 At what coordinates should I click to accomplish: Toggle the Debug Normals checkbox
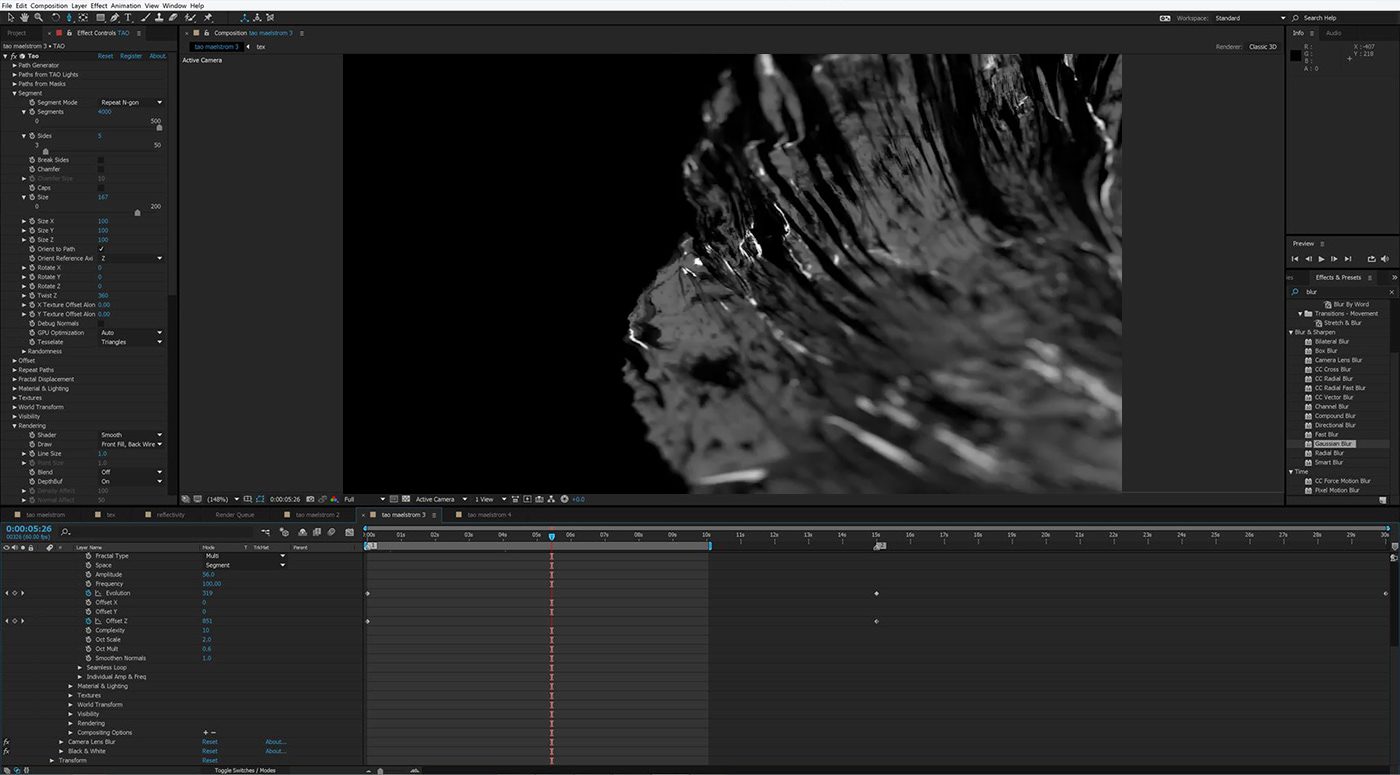click(101, 323)
